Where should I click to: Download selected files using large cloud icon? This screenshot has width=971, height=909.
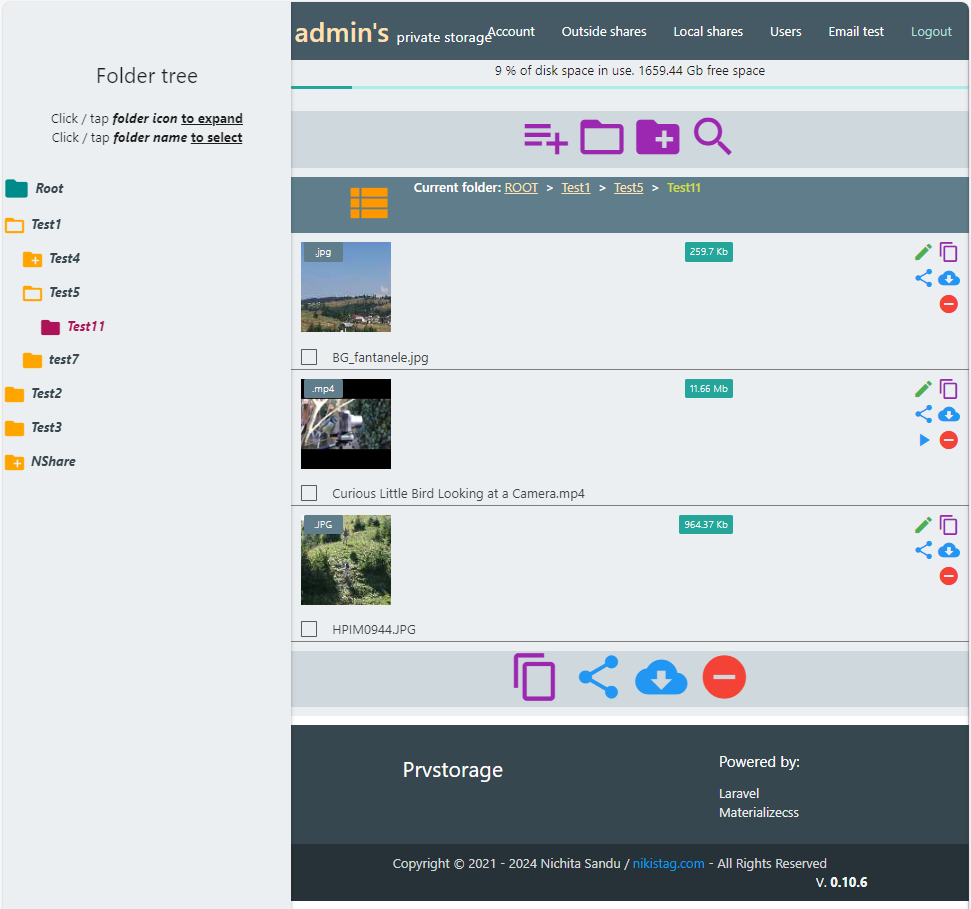pyautogui.click(x=661, y=678)
